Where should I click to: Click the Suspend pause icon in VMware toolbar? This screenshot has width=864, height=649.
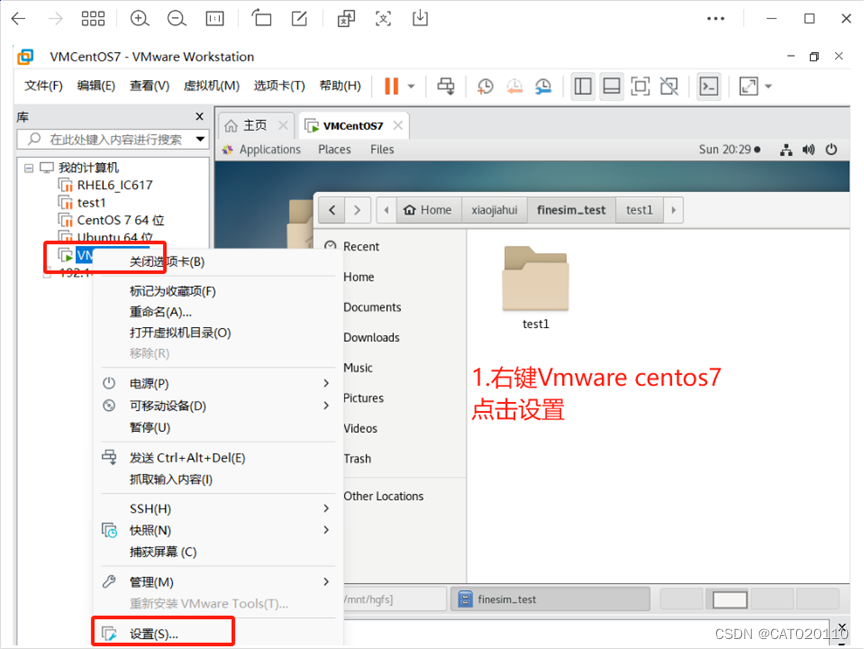point(391,87)
